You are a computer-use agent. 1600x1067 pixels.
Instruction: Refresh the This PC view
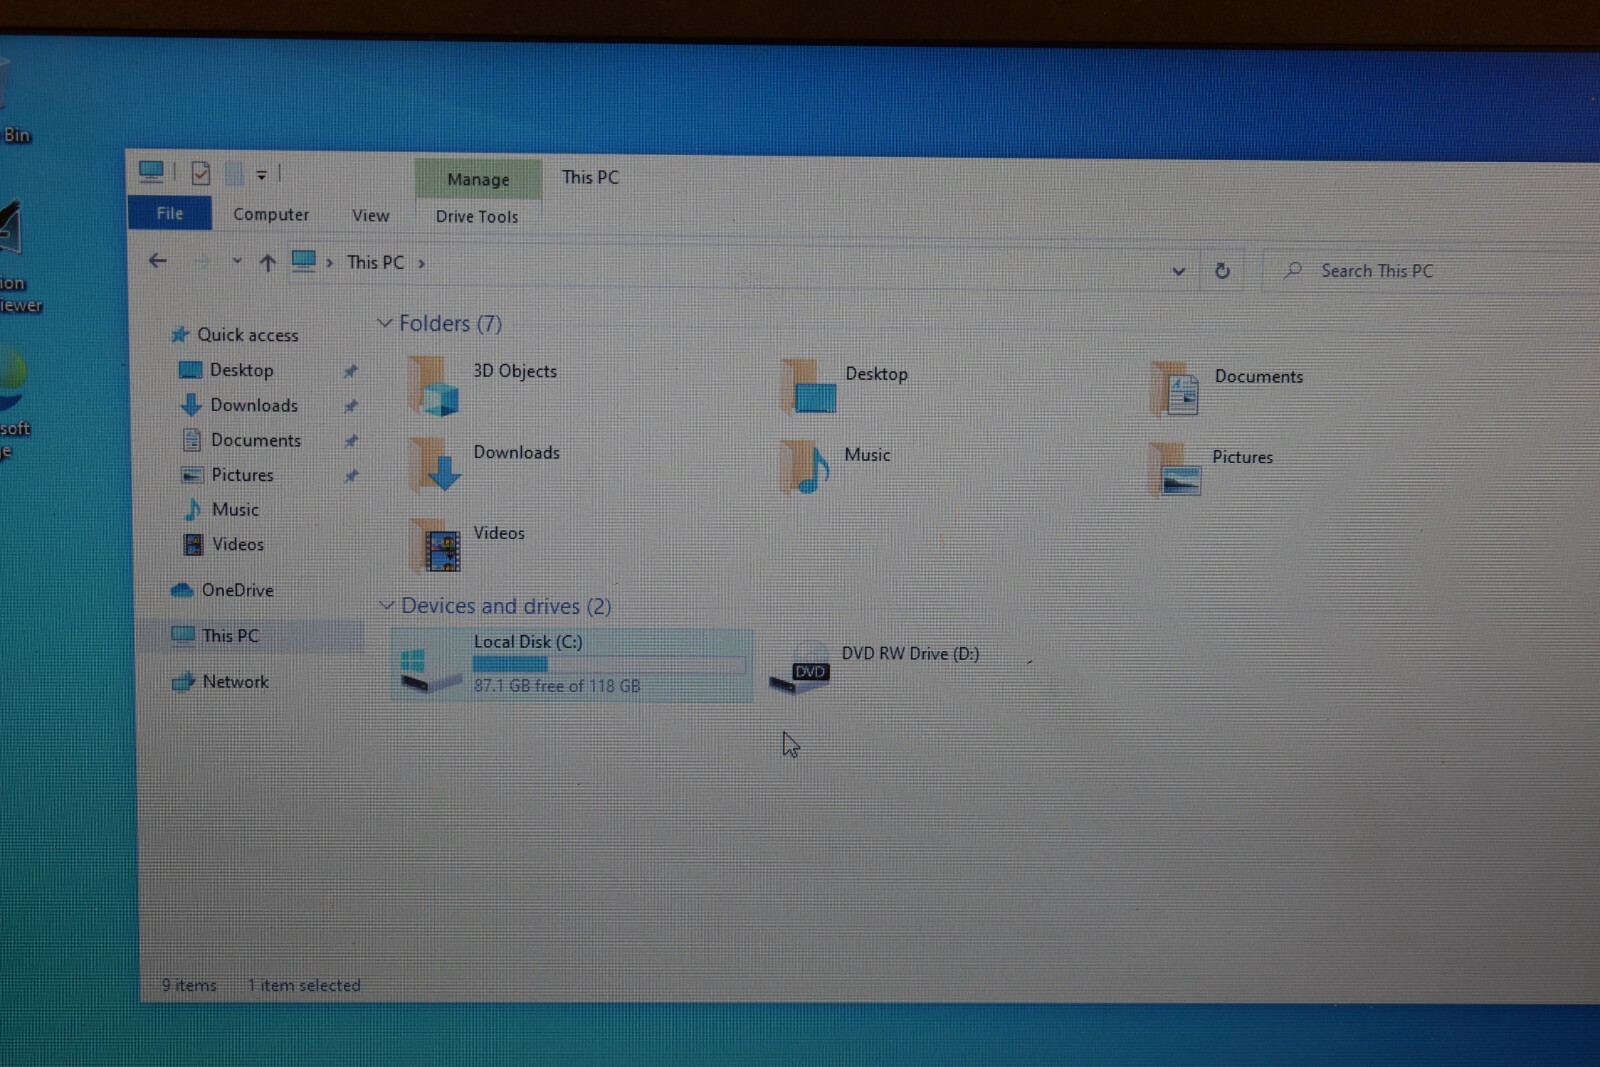pos(1222,271)
